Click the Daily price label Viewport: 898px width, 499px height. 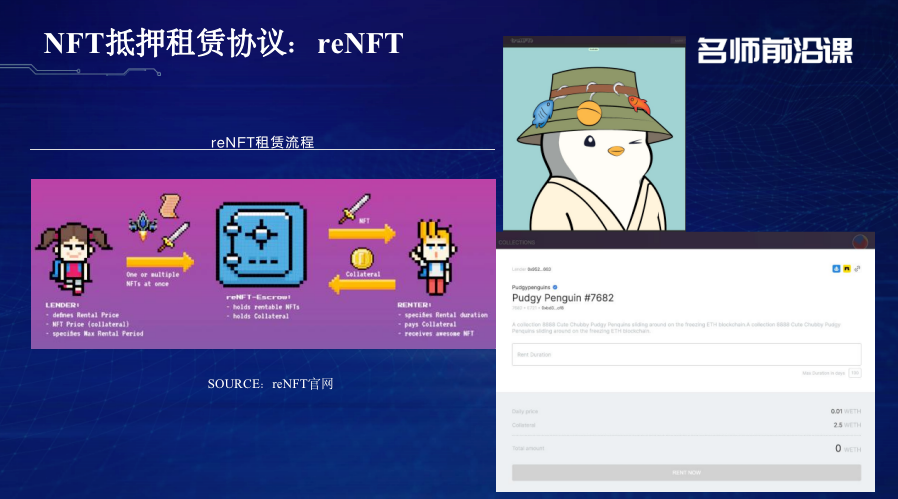[x=525, y=411]
